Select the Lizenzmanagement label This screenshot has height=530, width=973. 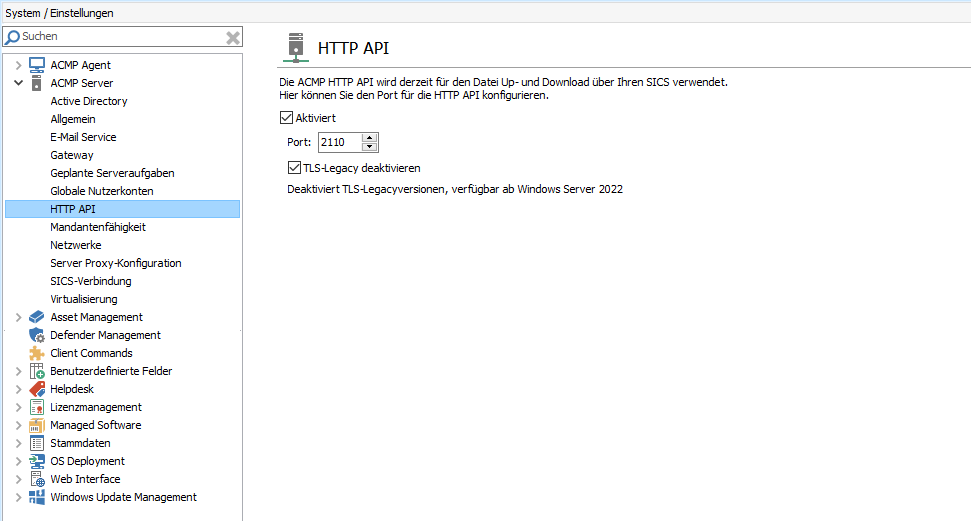click(96, 406)
